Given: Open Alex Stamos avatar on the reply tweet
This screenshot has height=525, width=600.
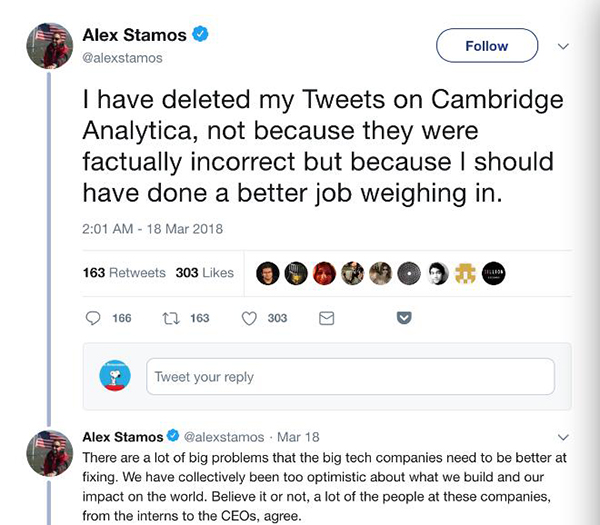Looking at the screenshot, I should click(49, 453).
